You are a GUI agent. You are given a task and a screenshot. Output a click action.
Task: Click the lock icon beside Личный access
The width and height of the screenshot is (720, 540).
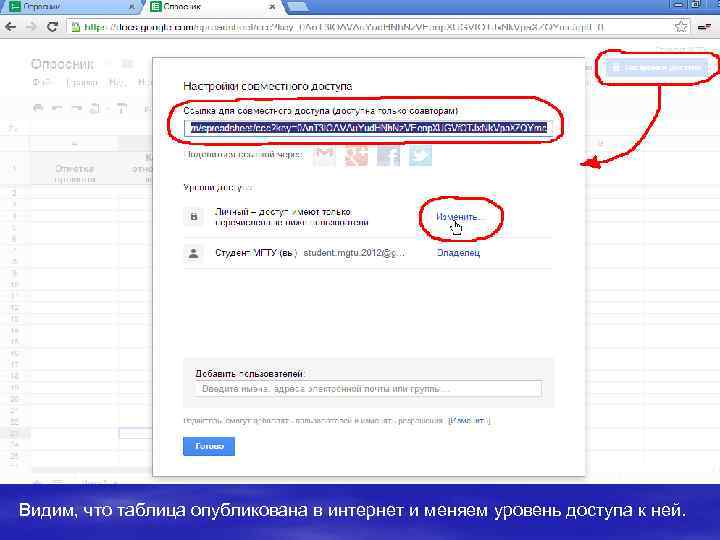coord(194,216)
